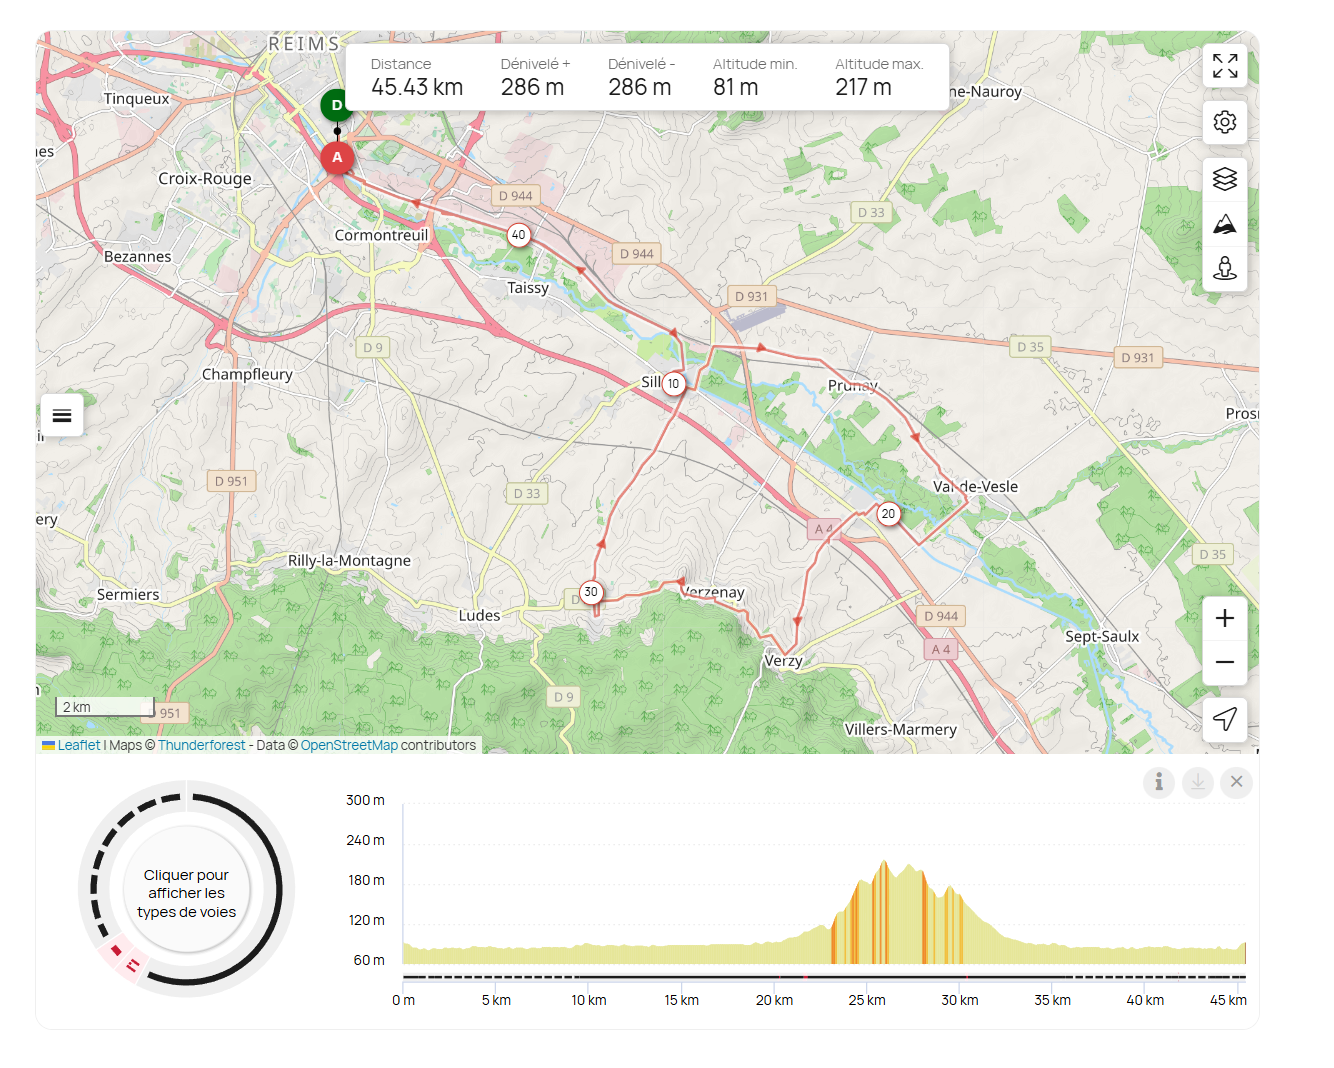Zoom in on the map
This screenshot has width=1334, height=1068.
click(x=1224, y=618)
